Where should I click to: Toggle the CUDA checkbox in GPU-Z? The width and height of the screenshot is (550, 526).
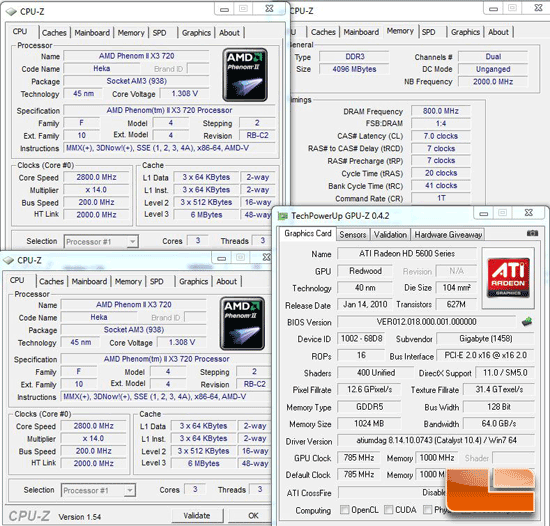click(x=388, y=510)
